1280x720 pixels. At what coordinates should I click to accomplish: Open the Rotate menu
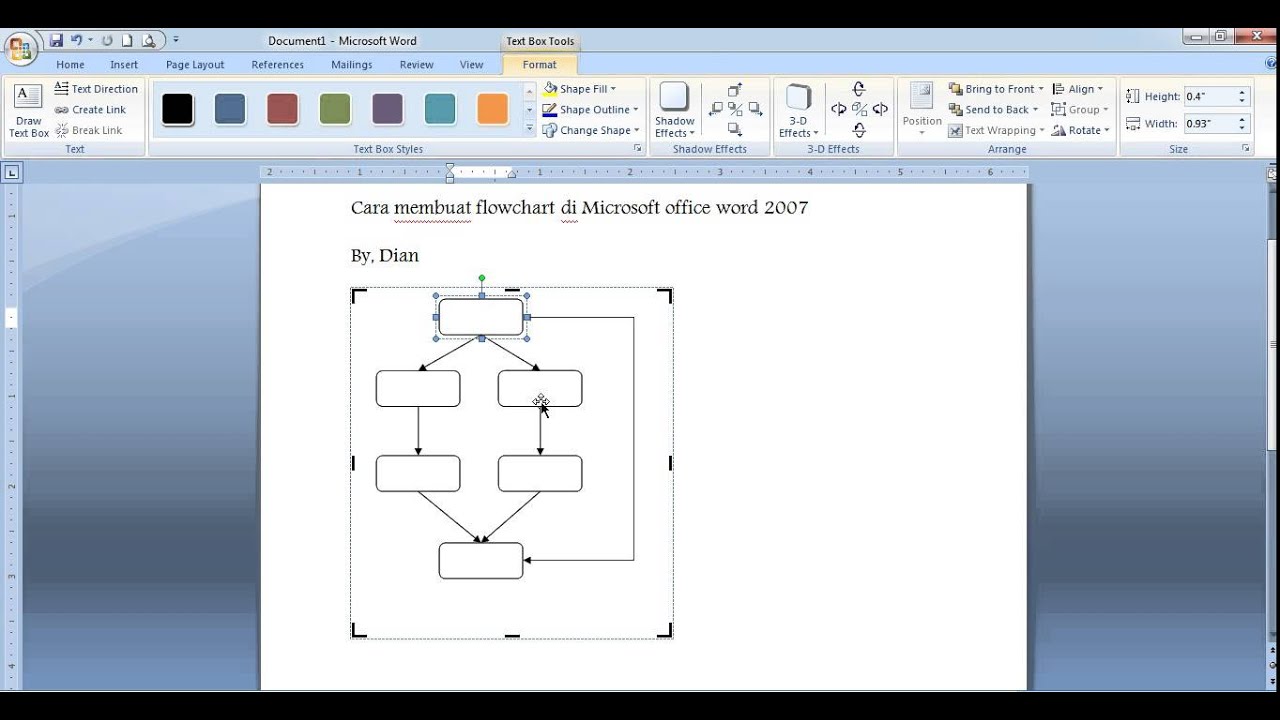(1080, 131)
